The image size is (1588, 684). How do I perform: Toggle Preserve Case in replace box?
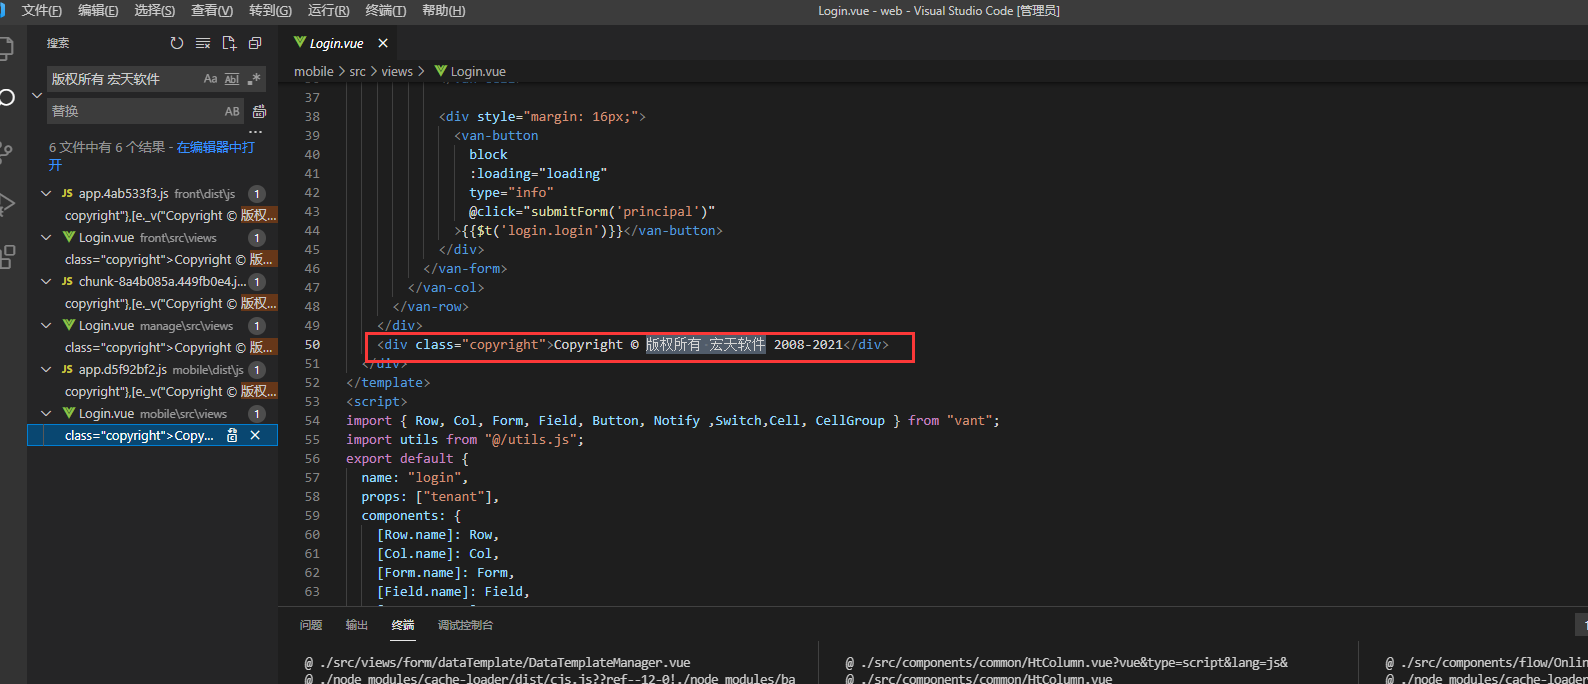(232, 111)
